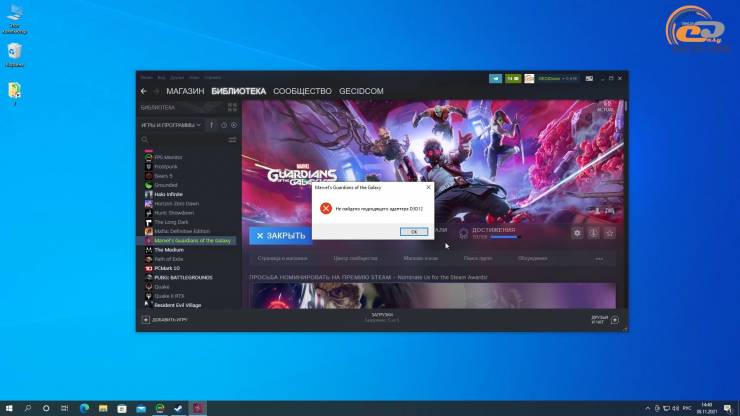Show only ready-to-play games
Image resolution: width=740 pixels, height=416 pixels.
[234, 125]
